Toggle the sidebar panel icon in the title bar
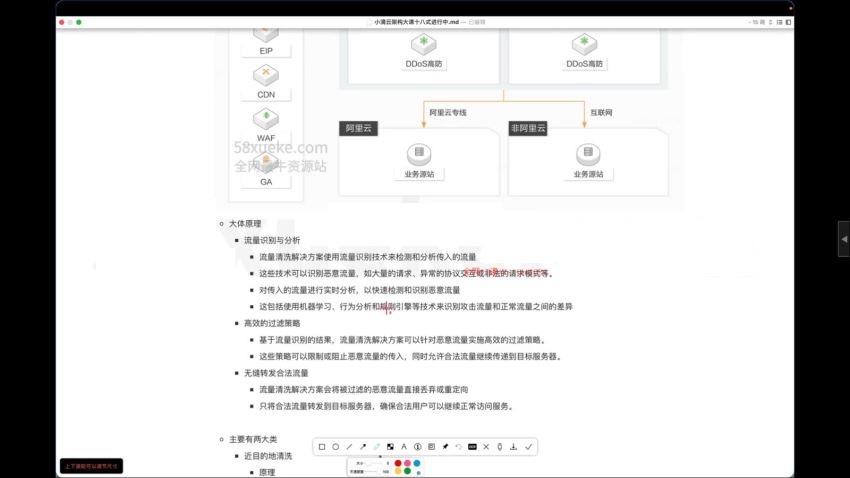The image size is (850, 478). pos(788,22)
